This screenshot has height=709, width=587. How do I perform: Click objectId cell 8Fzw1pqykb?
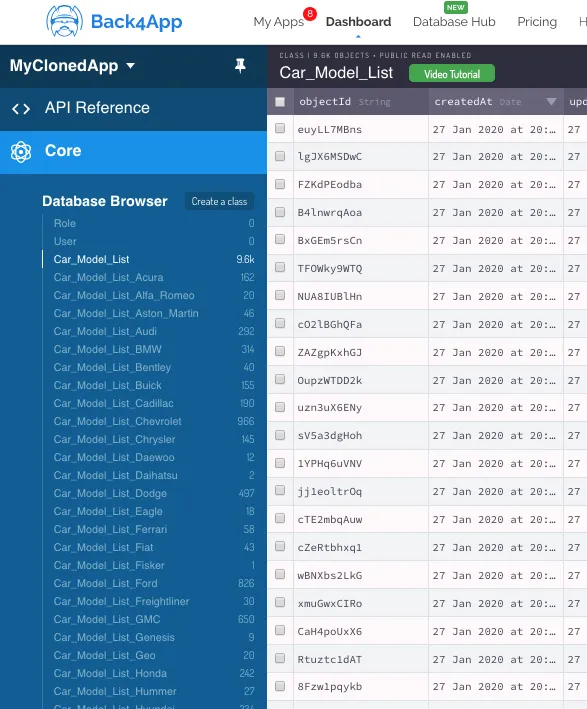coord(361,687)
